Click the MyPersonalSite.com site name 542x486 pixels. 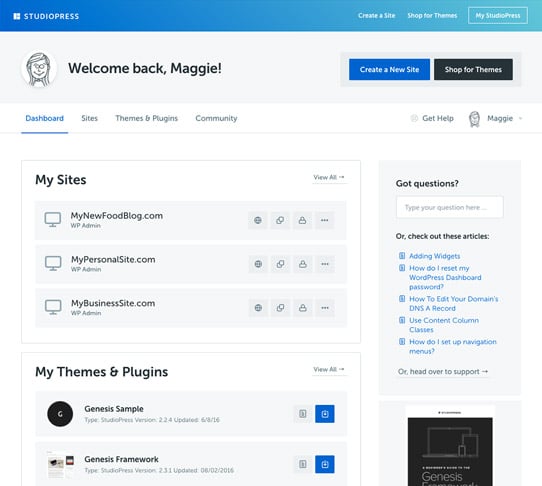(x=113, y=260)
